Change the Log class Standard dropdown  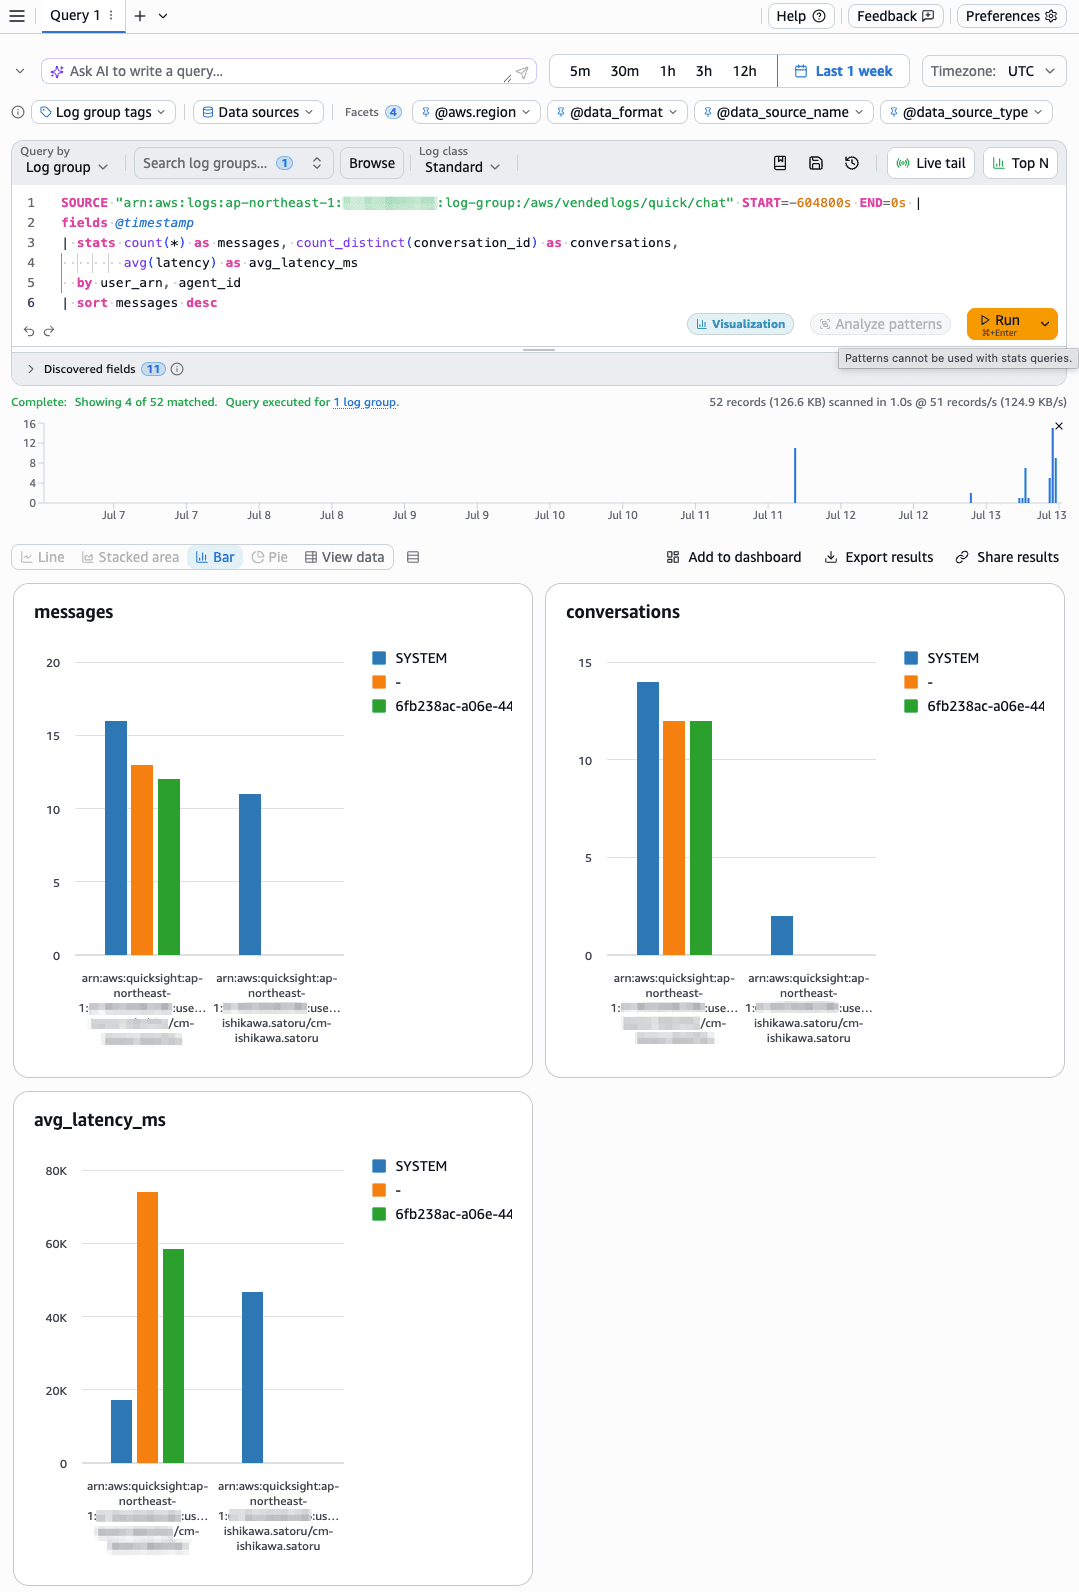462,167
